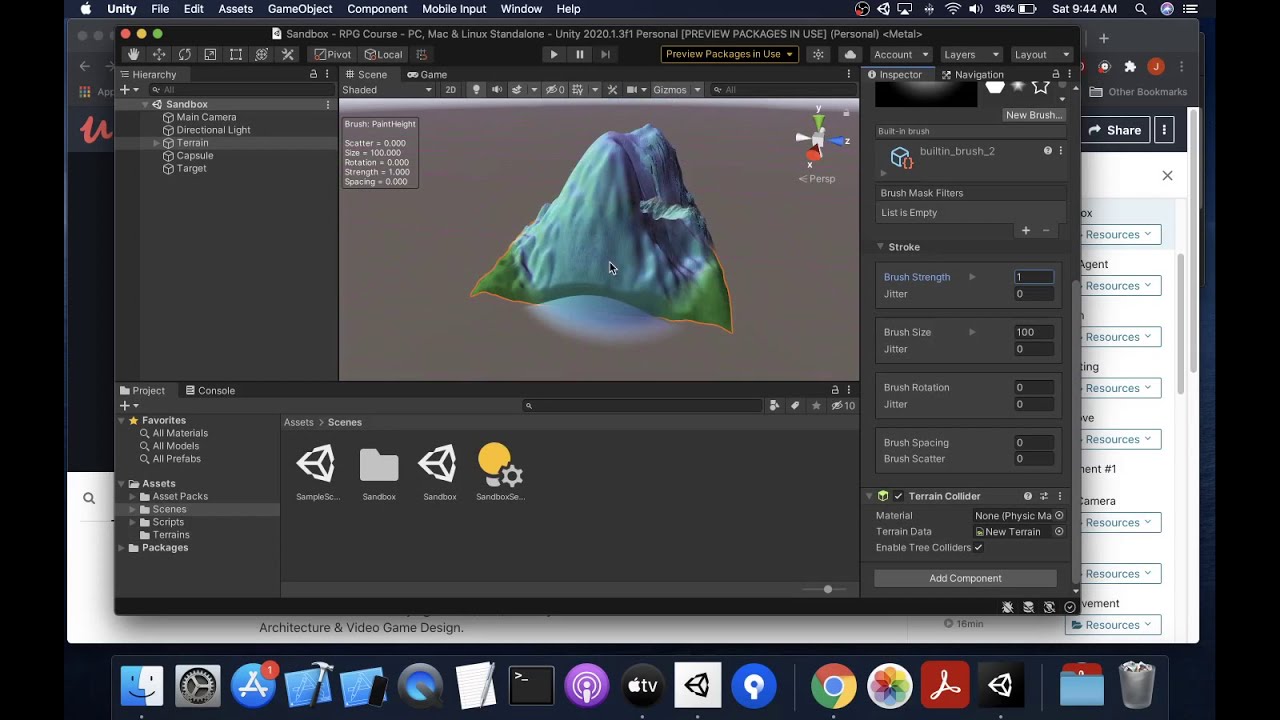Expand the Packages folder
This screenshot has height=720, width=1280.
(x=122, y=548)
